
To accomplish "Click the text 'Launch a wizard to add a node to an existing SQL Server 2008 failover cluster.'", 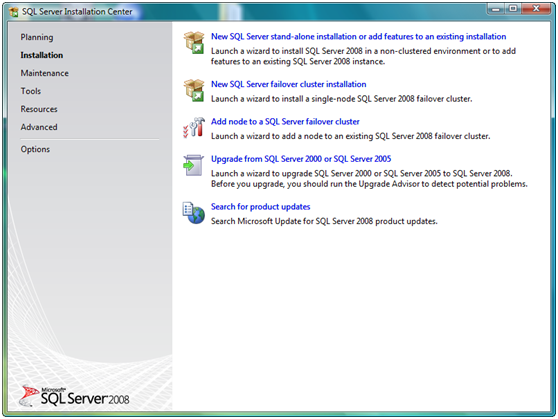I will [351, 136].
